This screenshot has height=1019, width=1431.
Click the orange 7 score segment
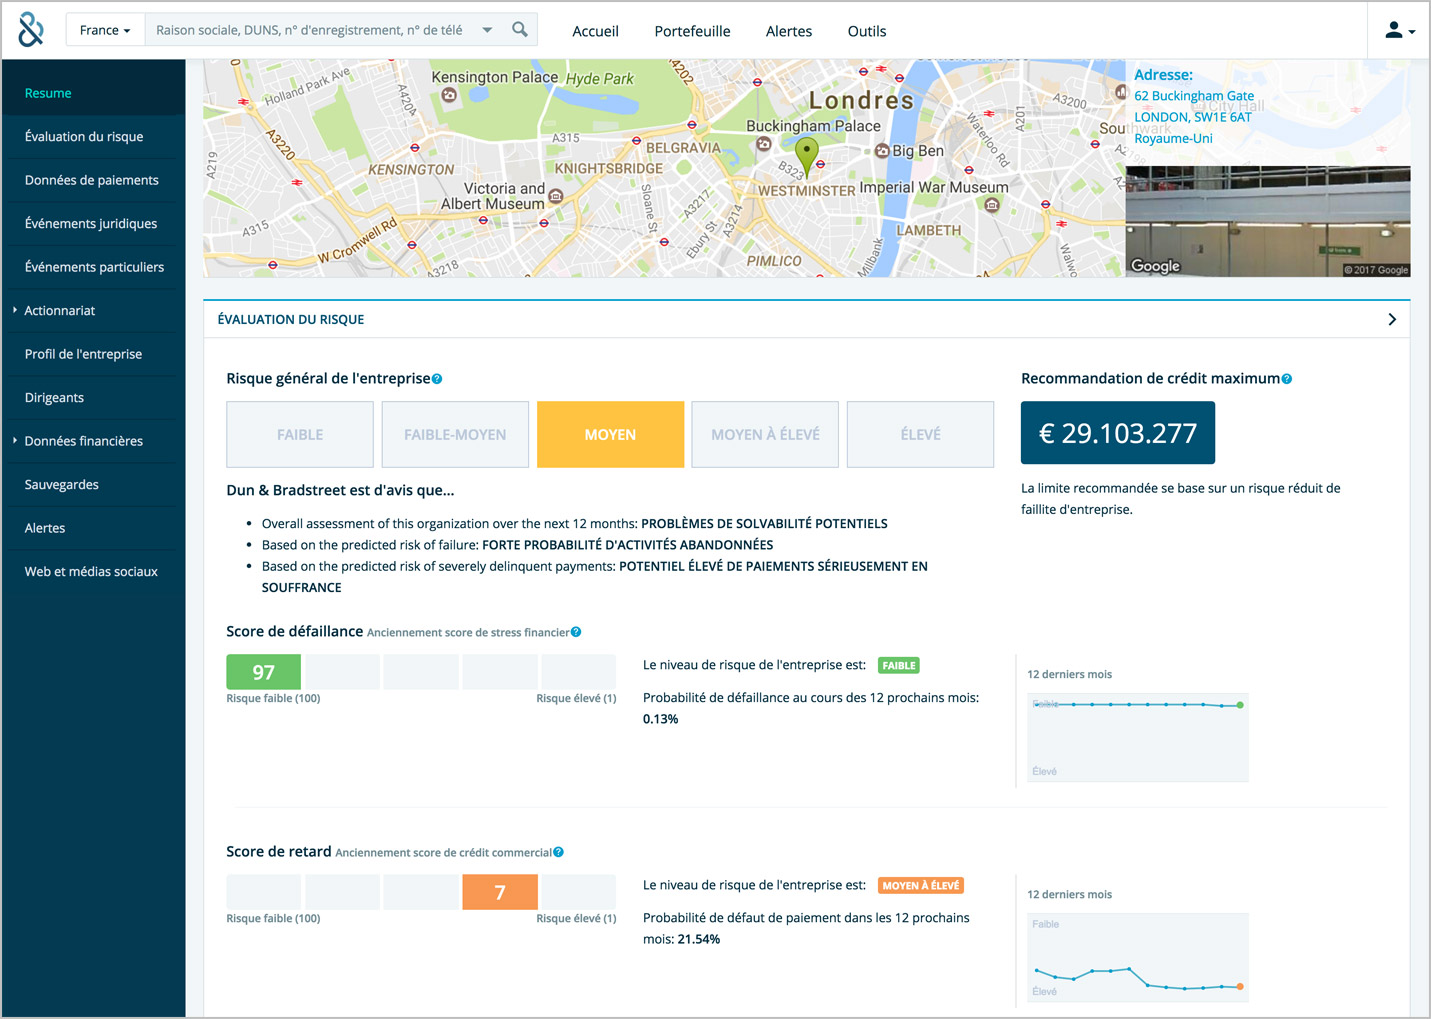(500, 892)
